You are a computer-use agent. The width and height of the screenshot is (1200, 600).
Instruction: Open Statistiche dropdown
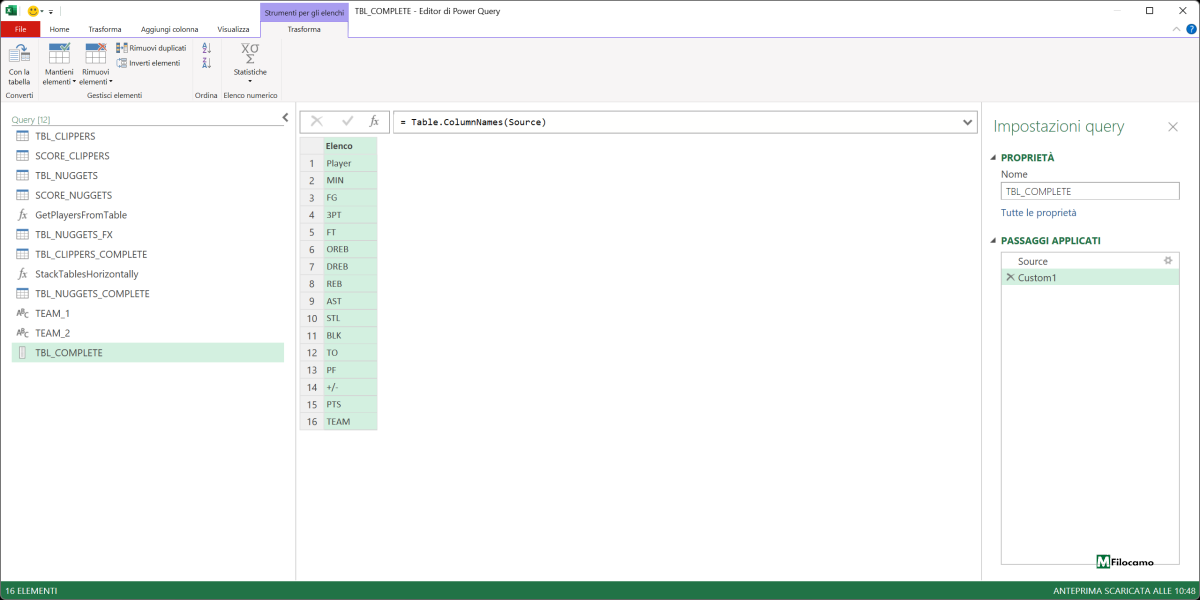click(x=250, y=64)
